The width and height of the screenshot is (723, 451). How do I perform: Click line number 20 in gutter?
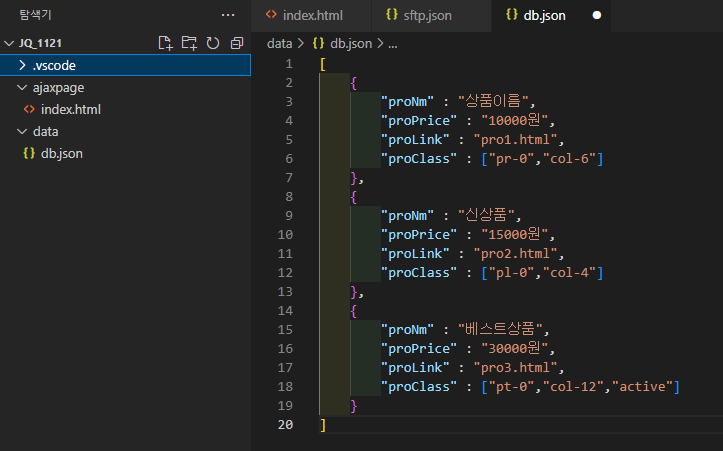[x=285, y=424]
